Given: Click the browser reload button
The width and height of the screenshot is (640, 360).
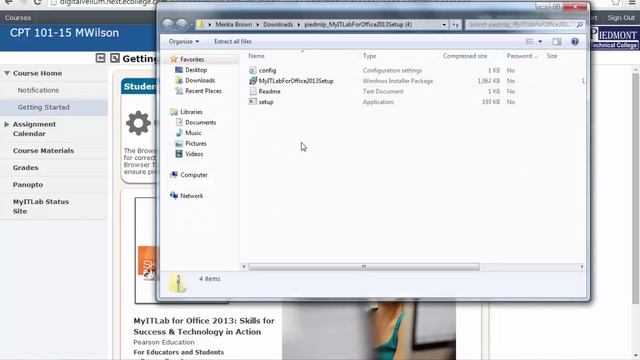Looking at the screenshot, I should [x=37, y=2].
